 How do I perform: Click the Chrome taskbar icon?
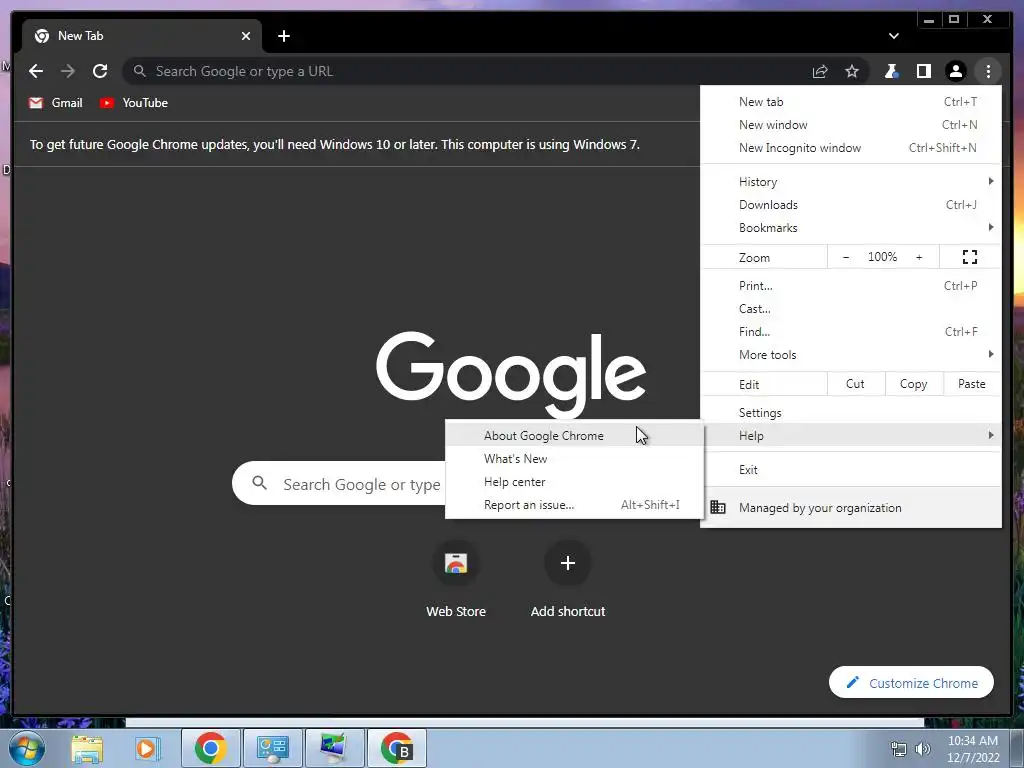point(210,748)
